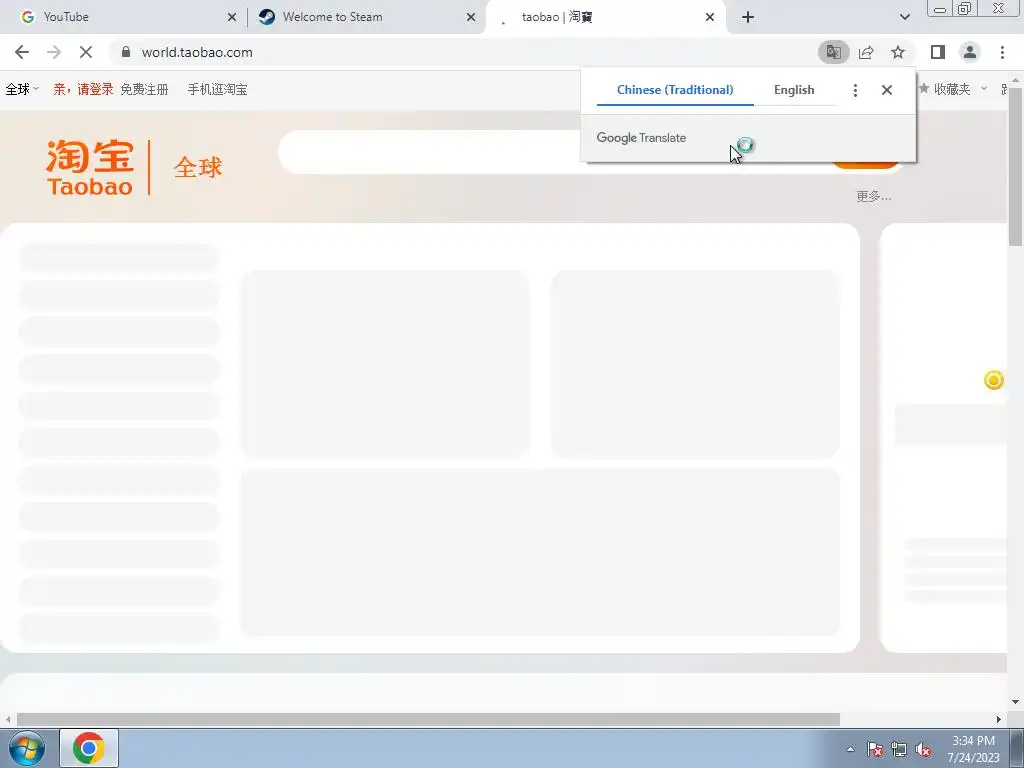
Task: Click the forward navigation arrow
Action: [54, 52]
